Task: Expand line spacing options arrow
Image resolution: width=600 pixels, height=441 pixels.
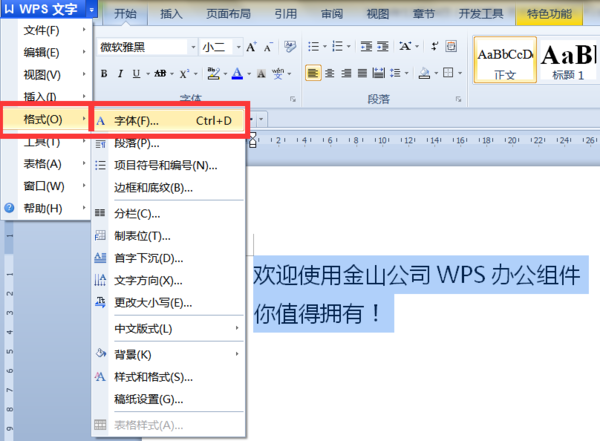Action: (x=407, y=73)
